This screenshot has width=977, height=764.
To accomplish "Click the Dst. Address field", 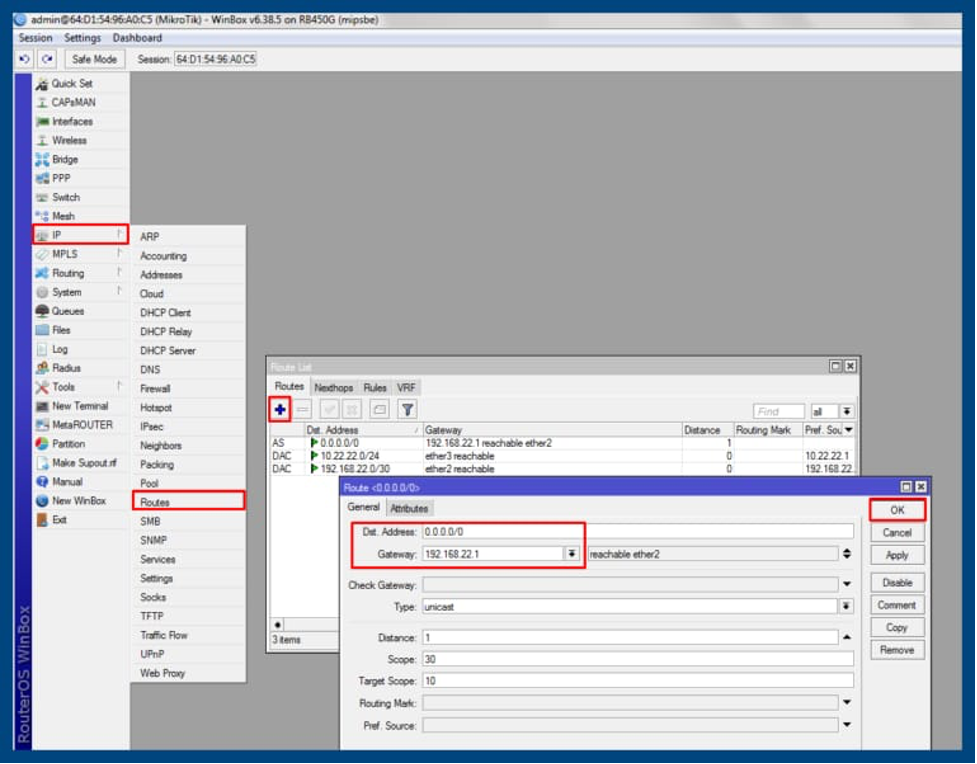I will (x=638, y=532).
